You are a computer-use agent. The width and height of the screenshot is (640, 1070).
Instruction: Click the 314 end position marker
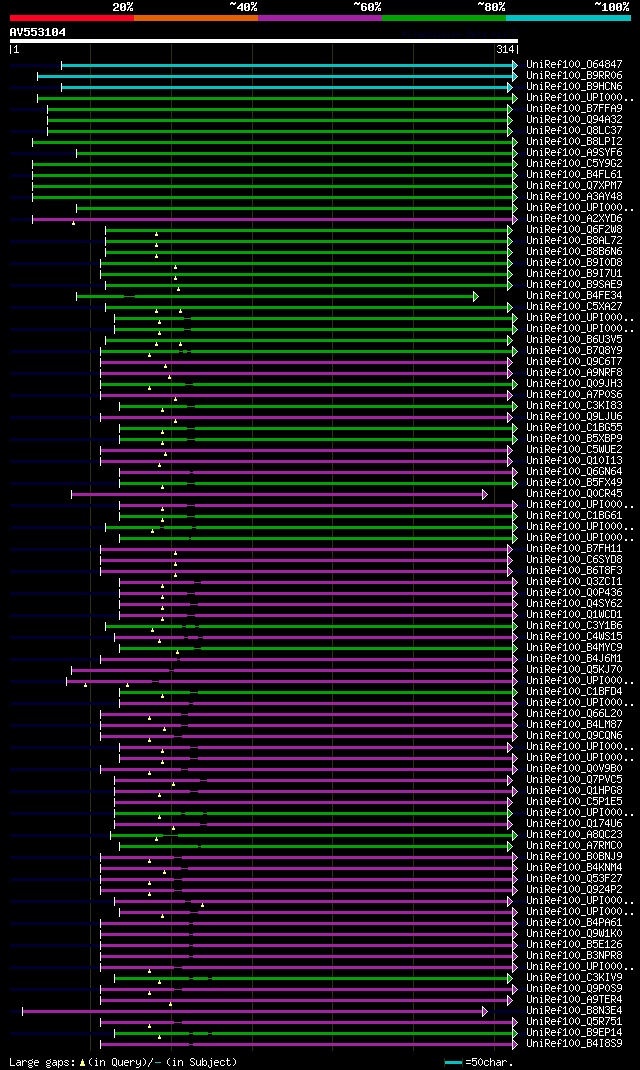[506, 49]
